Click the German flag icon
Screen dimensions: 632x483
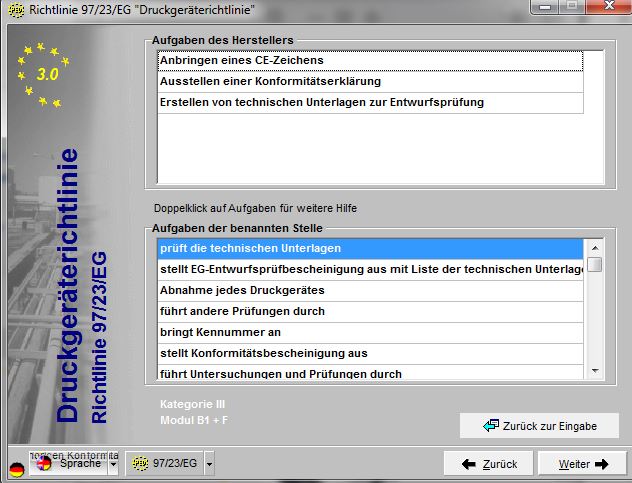17,468
